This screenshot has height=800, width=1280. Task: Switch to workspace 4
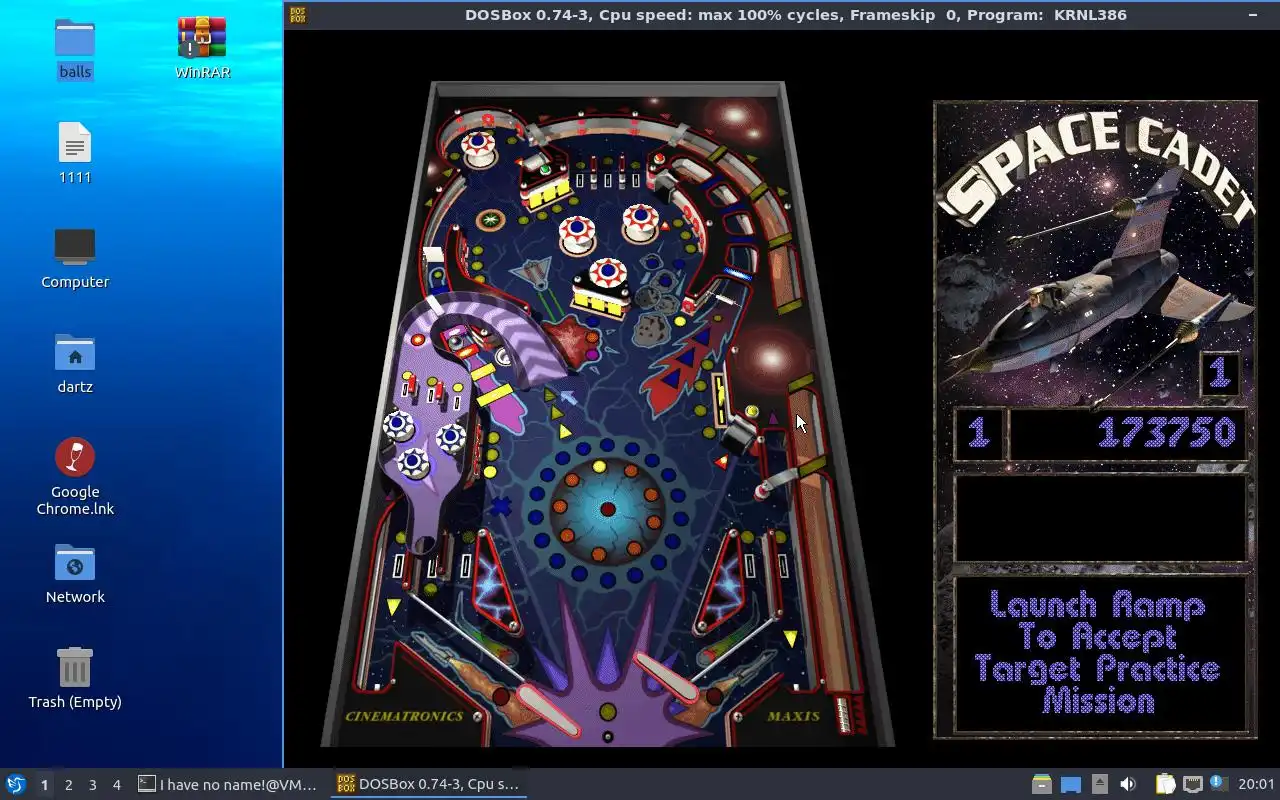pyautogui.click(x=116, y=785)
